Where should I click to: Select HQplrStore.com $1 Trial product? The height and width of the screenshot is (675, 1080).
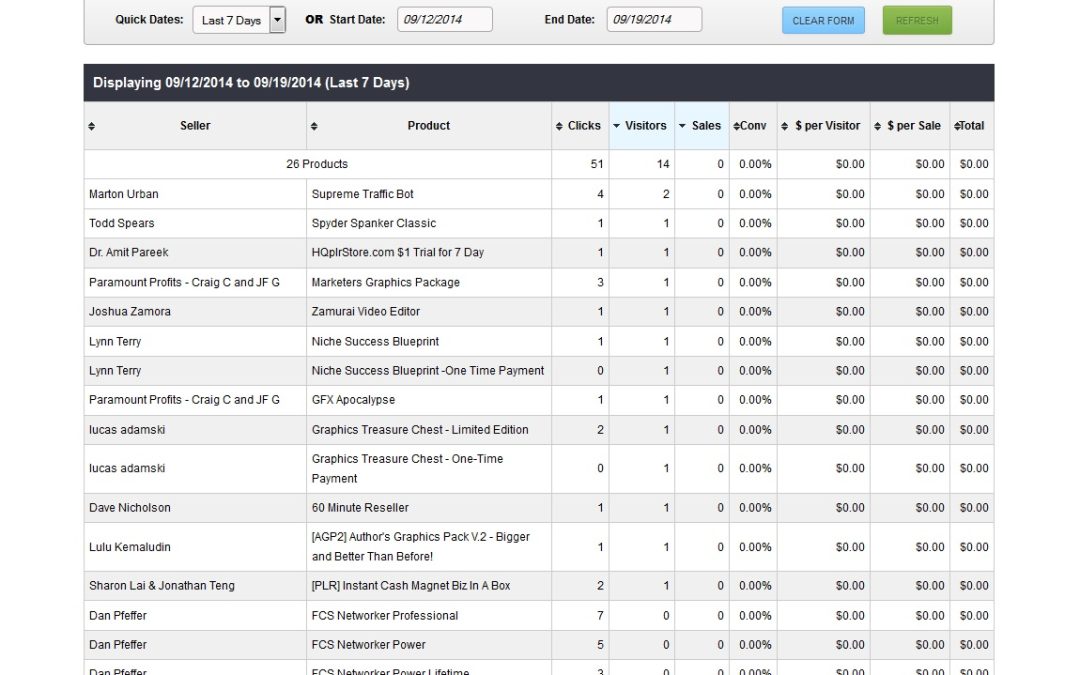(397, 252)
